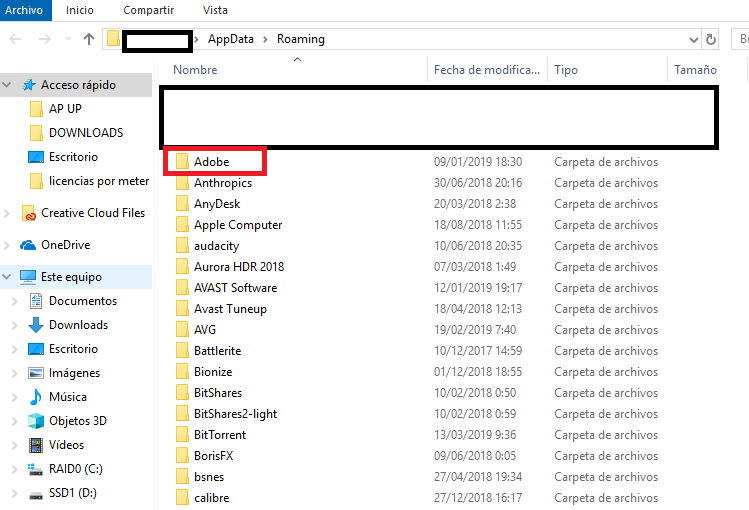Click the Creative Cloud Files icon
This screenshot has width=749, height=510.
(x=29, y=213)
